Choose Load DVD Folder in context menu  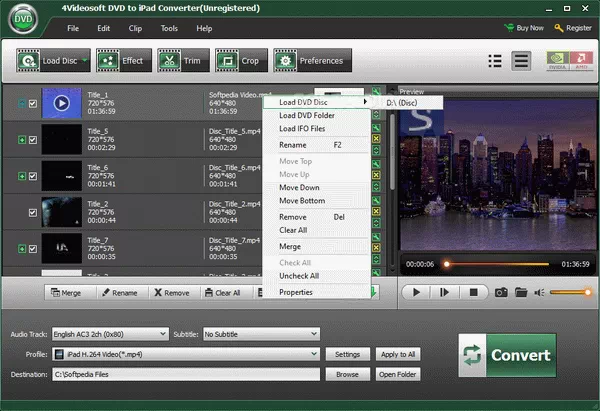[316, 116]
